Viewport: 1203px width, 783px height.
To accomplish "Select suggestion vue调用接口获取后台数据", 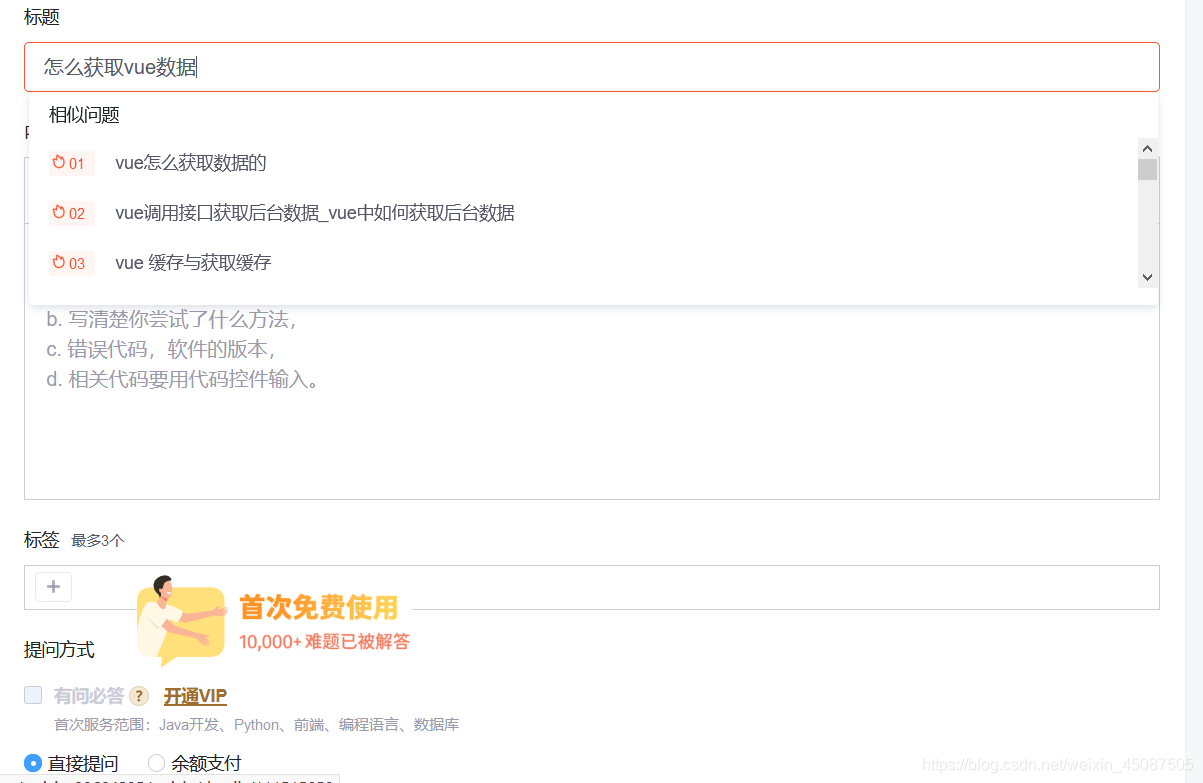I will (x=315, y=213).
